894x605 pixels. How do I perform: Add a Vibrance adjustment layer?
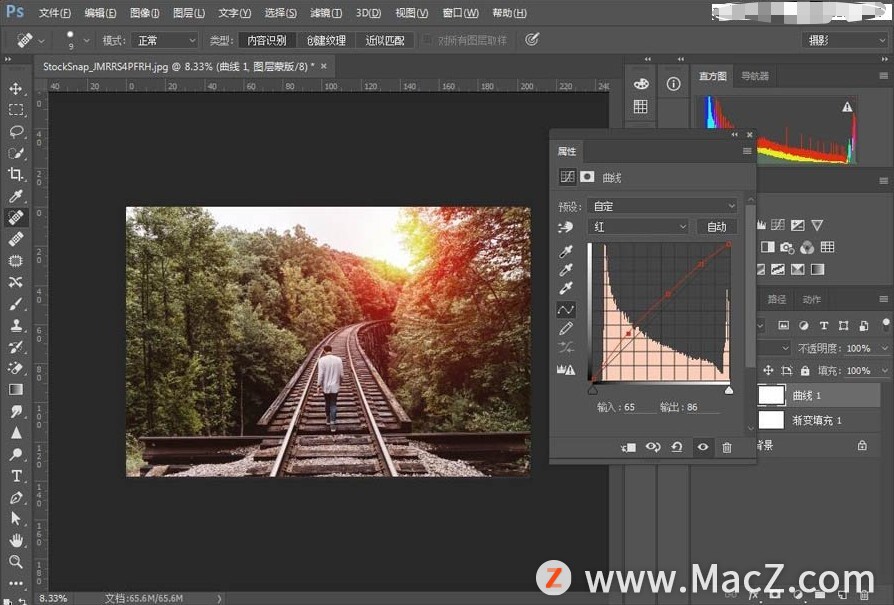point(817,225)
